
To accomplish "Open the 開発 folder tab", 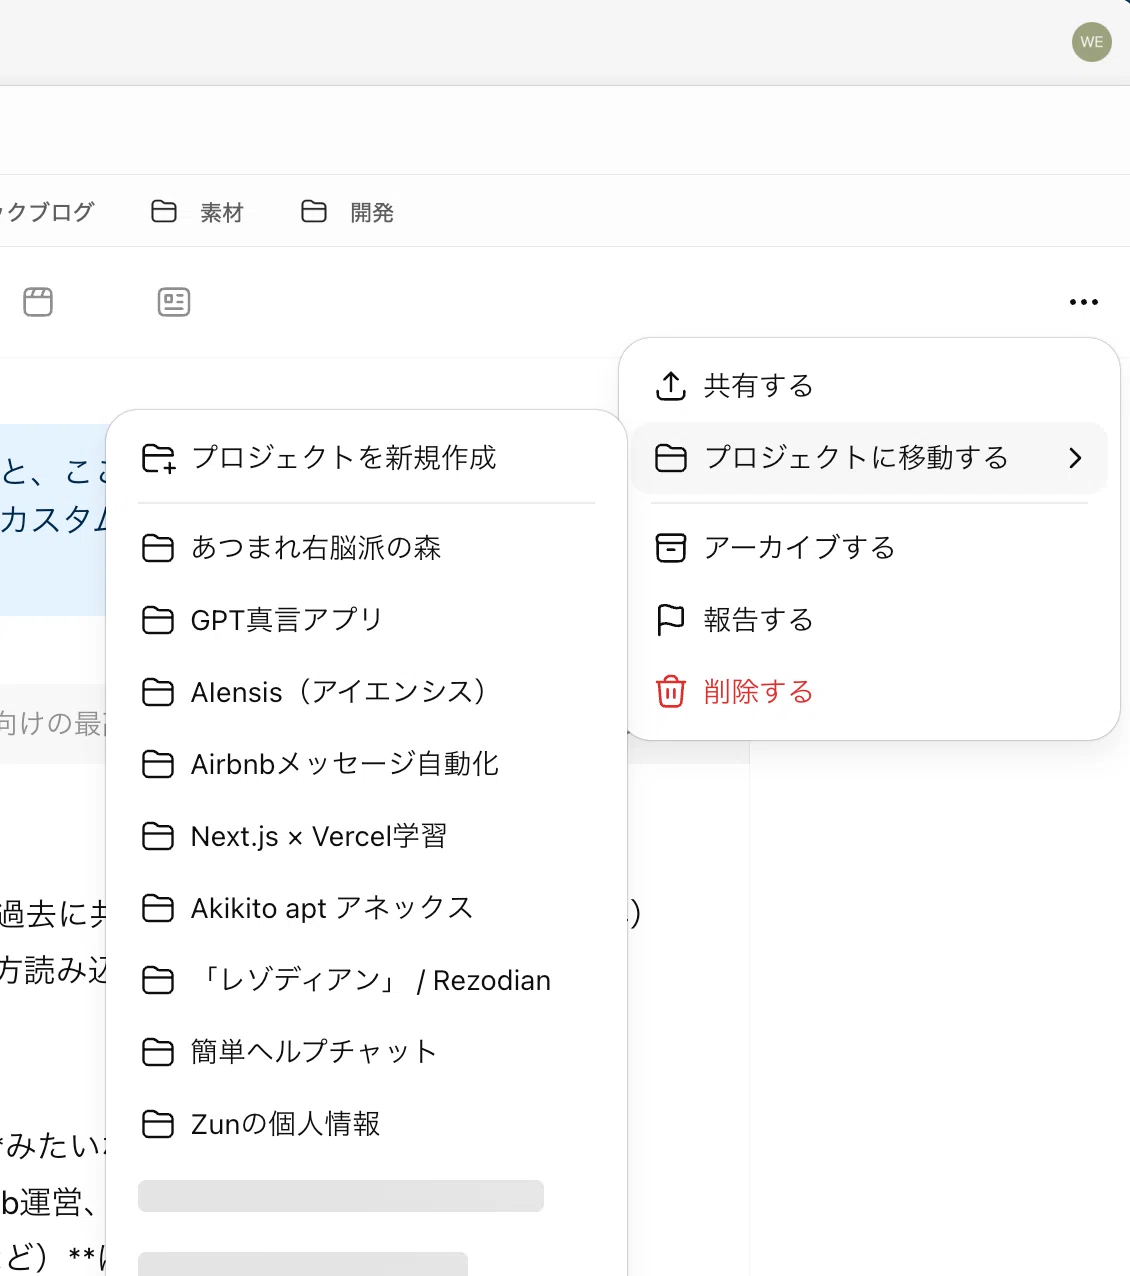I will point(347,212).
